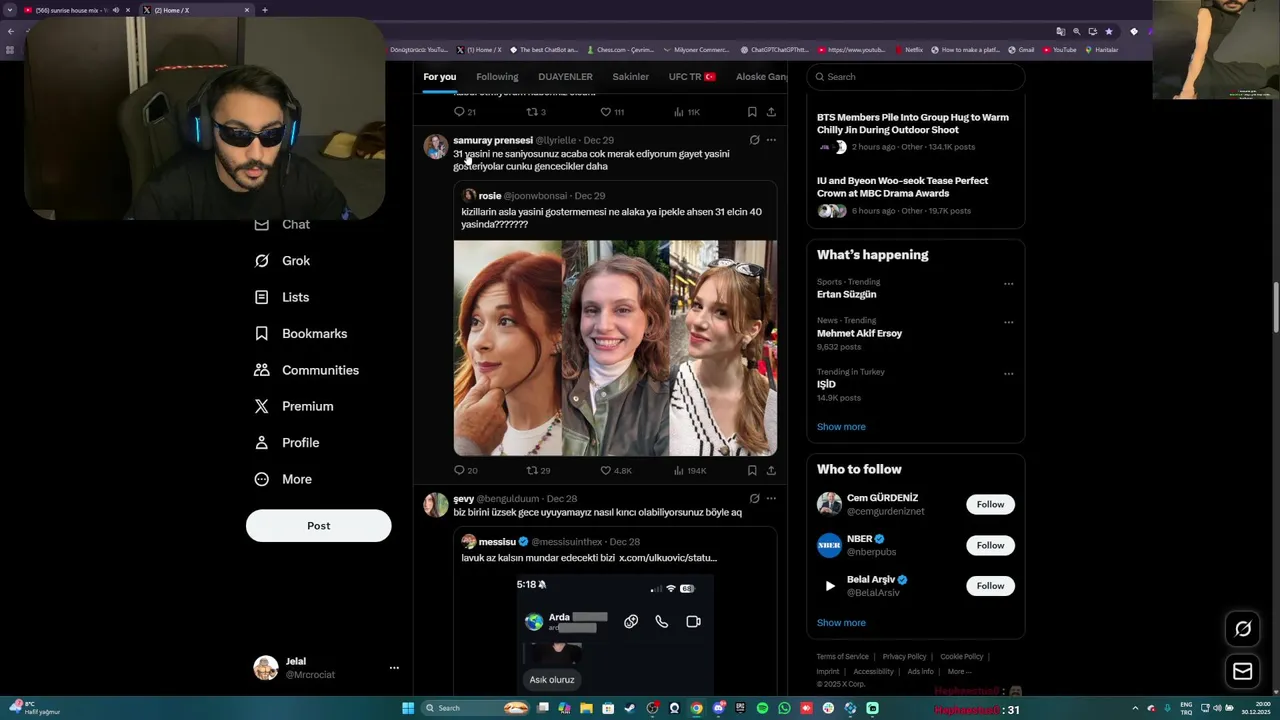Share samuray prensesi's post

click(x=771, y=470)
